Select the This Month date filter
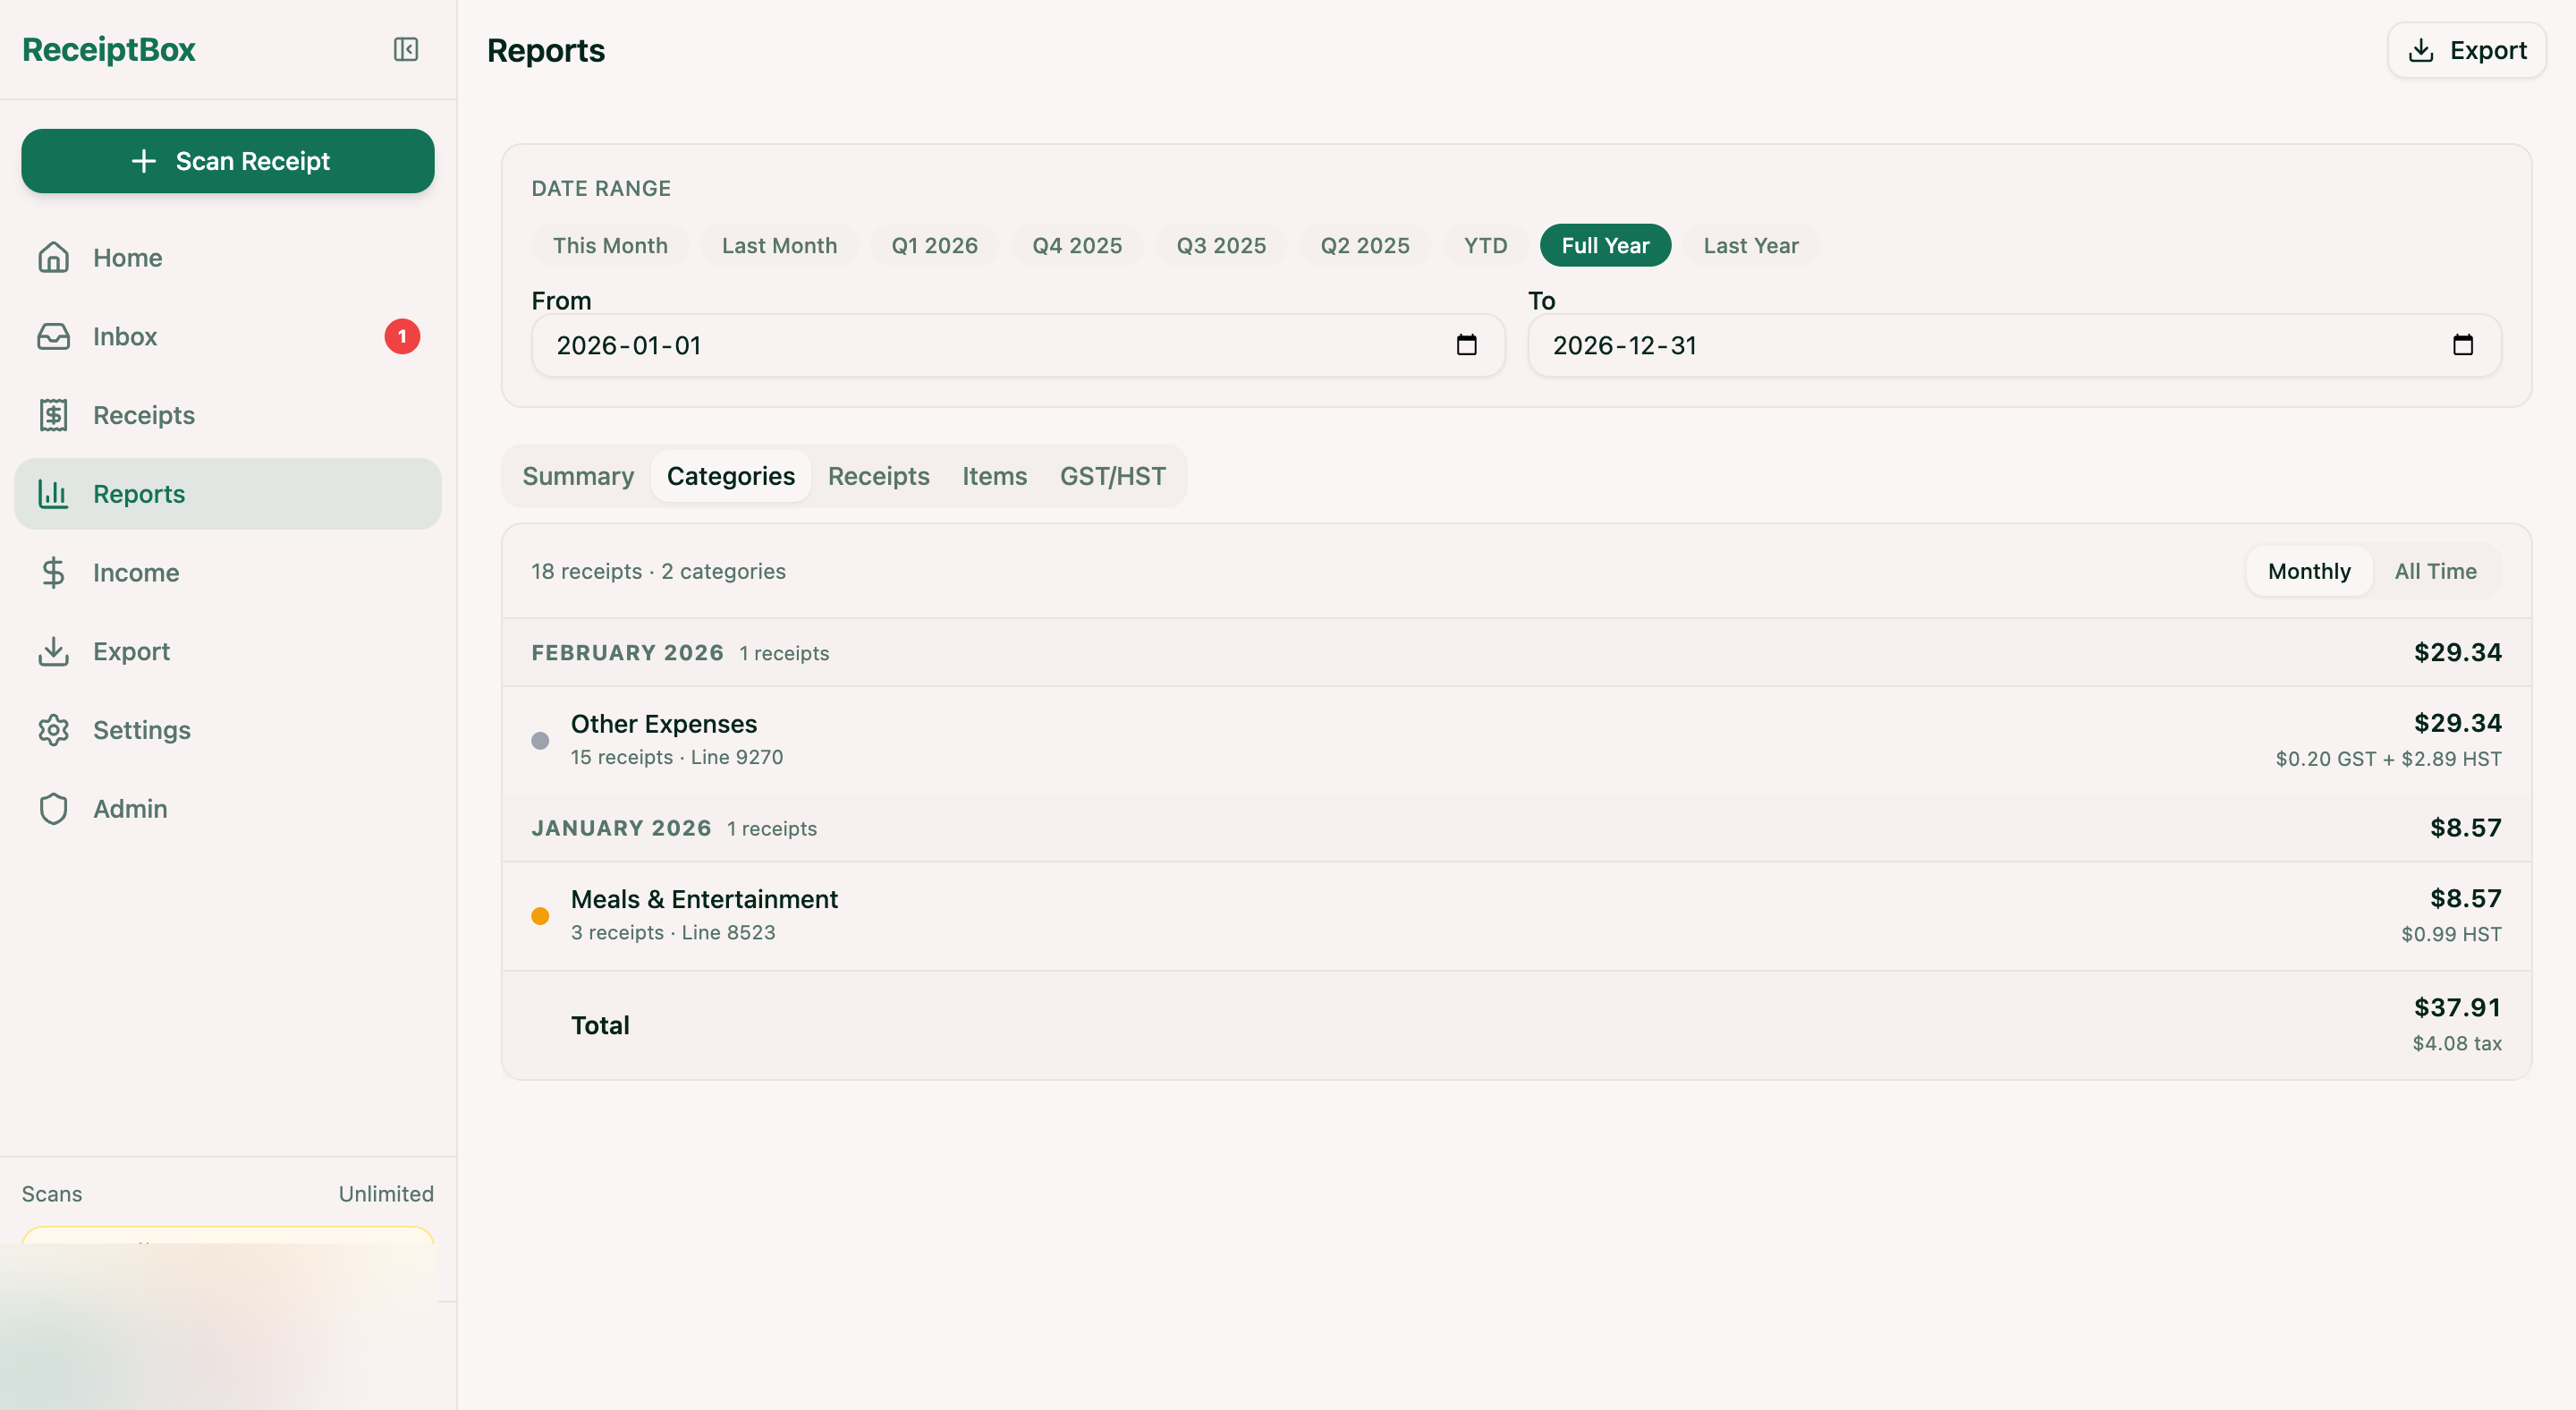The height and width of the screenshot is (1410, 2576). (x=609, y=245)
